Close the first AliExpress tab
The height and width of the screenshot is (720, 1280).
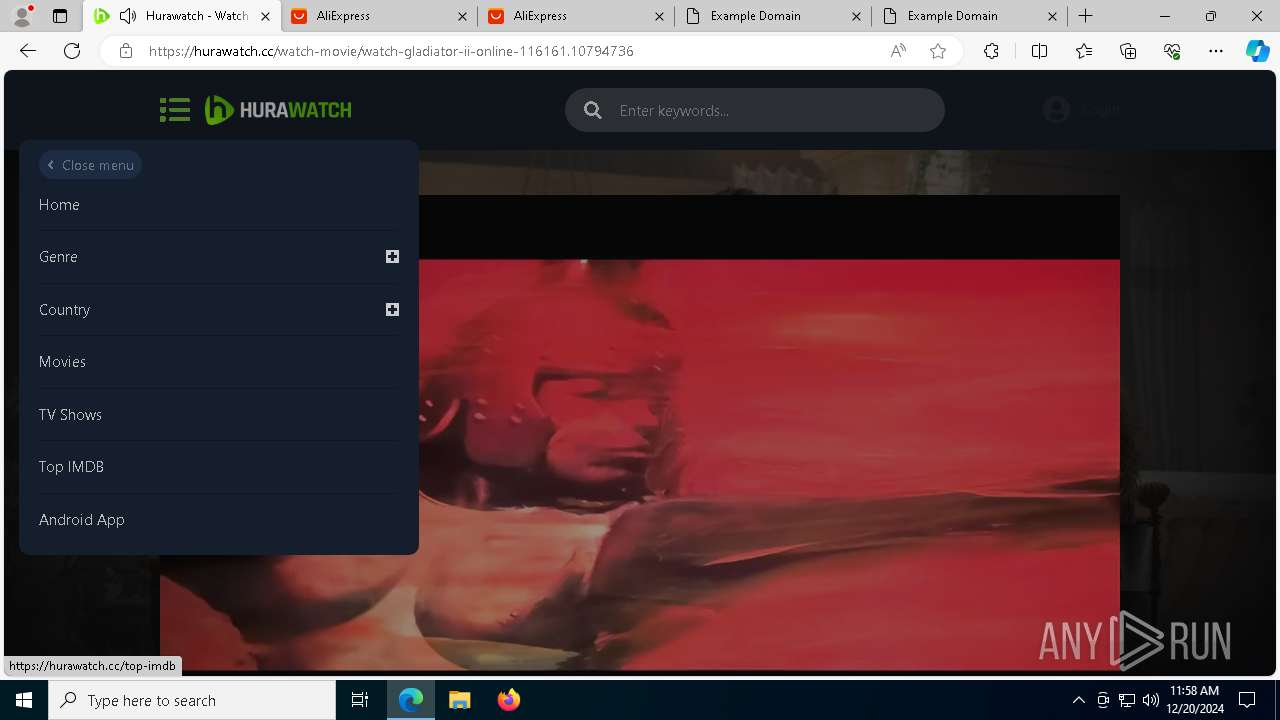[x=462, y=16]
